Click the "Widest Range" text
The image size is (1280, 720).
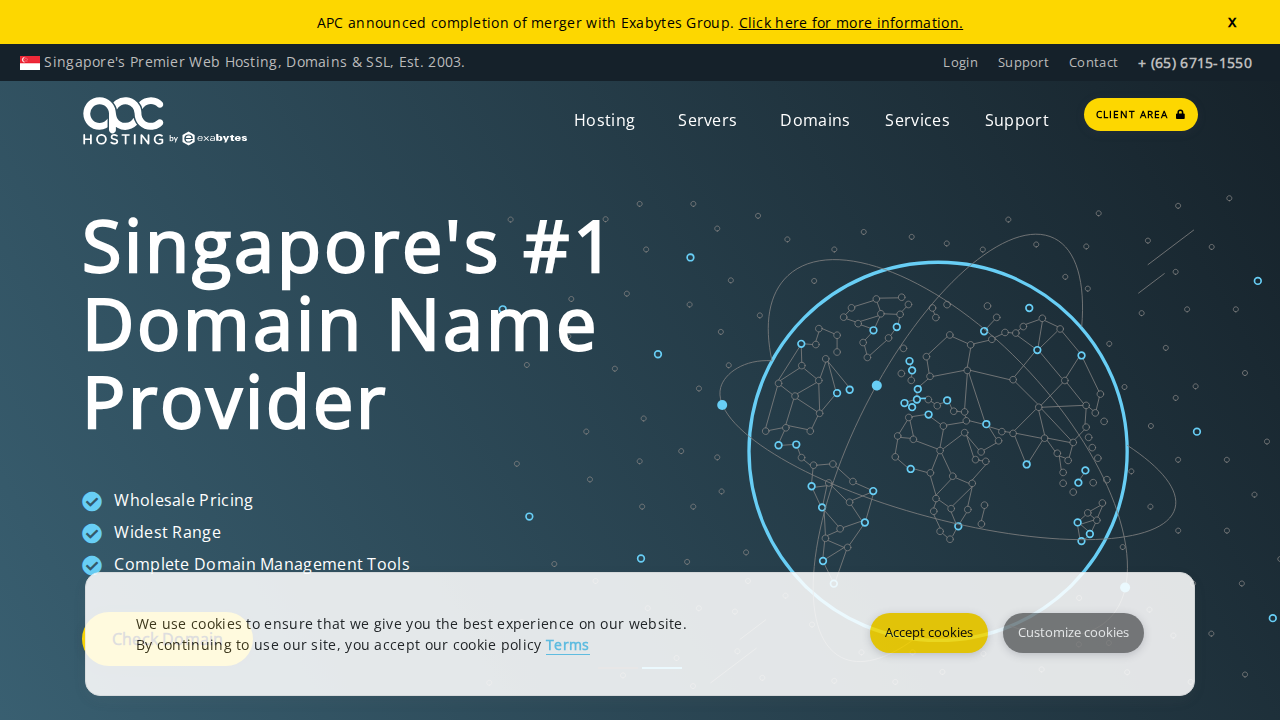tap(167, 532)
